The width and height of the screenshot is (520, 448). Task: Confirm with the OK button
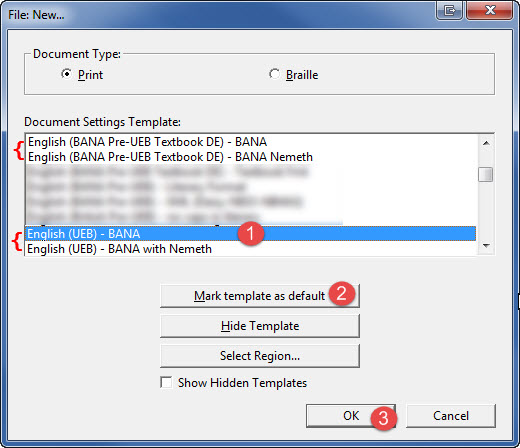pyautogui.click(x=351, y=416)
